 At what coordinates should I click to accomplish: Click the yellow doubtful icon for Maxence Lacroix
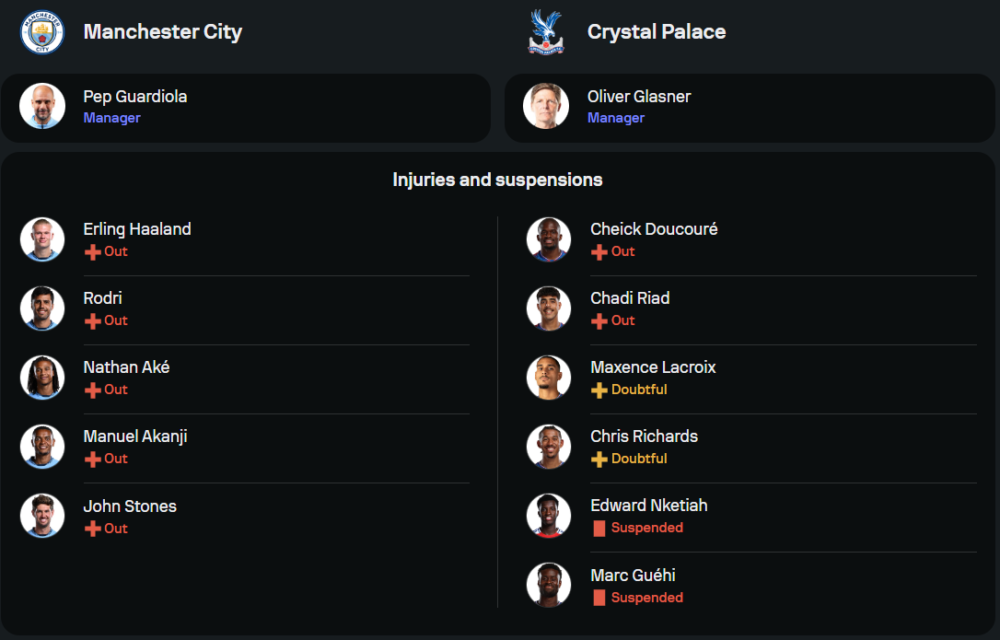coord(600,390)
